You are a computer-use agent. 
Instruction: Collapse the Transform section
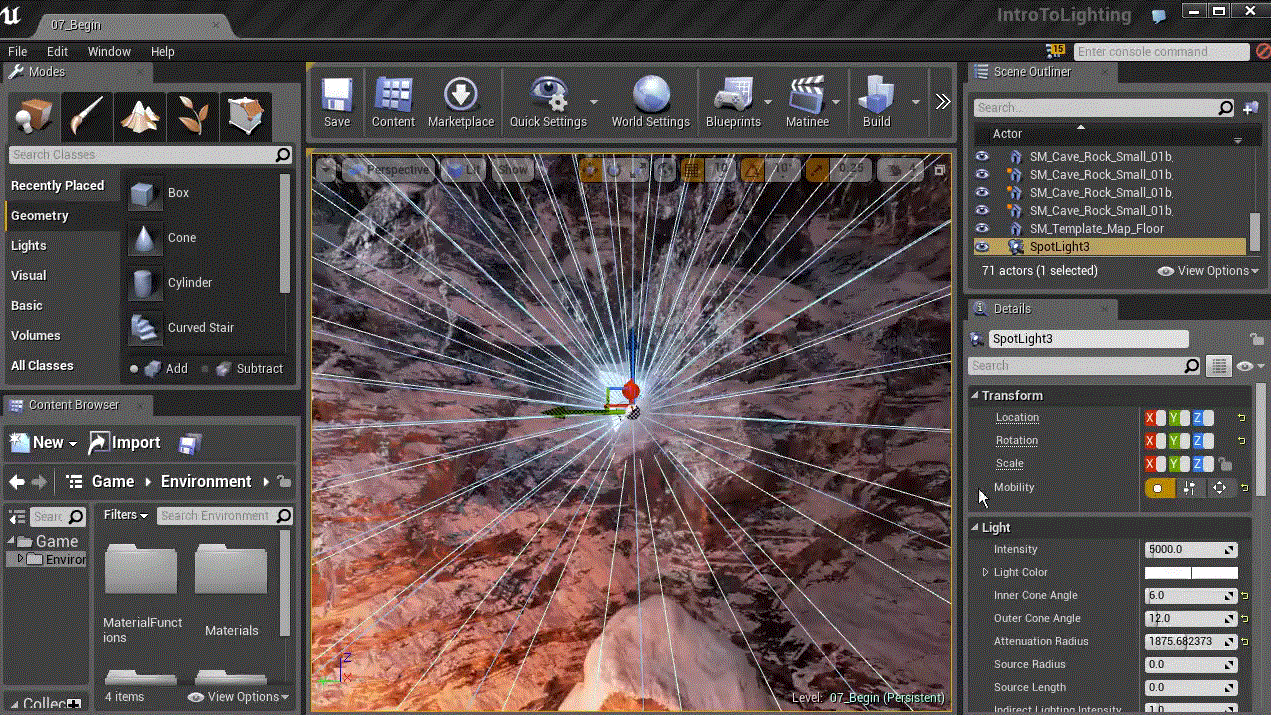[x=975, y=396]
